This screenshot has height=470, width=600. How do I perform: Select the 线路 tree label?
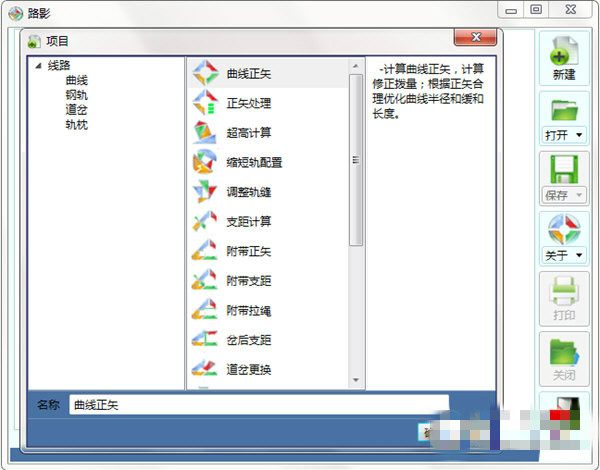59,65
